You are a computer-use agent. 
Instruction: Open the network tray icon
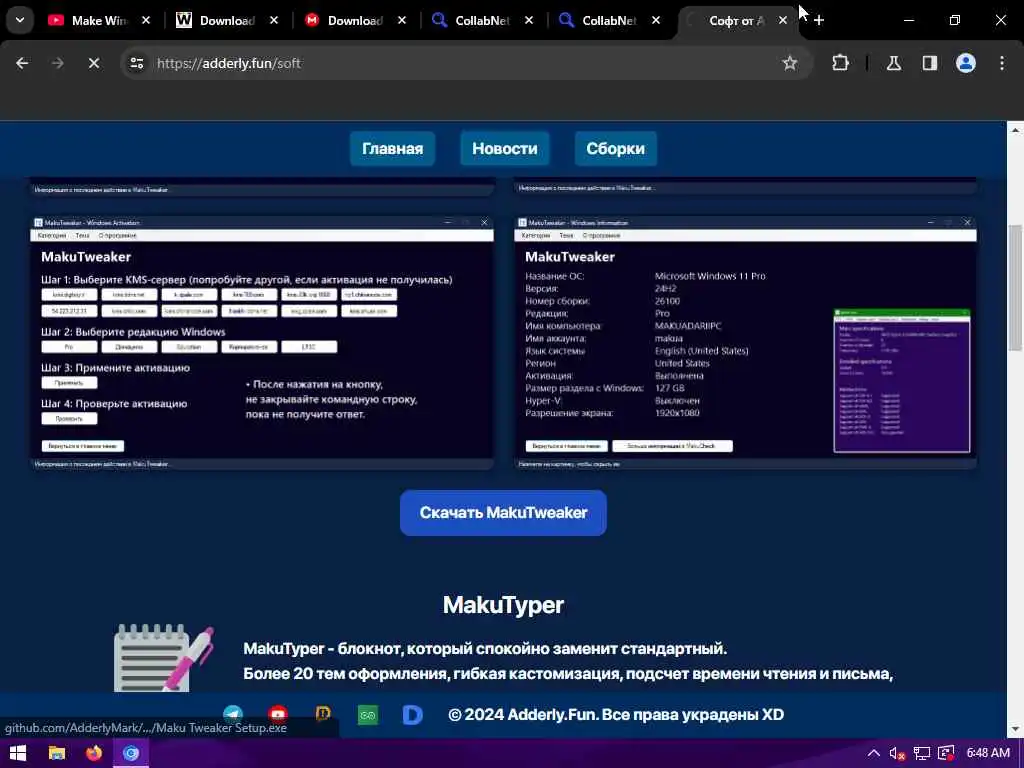[x=921, y=753]
